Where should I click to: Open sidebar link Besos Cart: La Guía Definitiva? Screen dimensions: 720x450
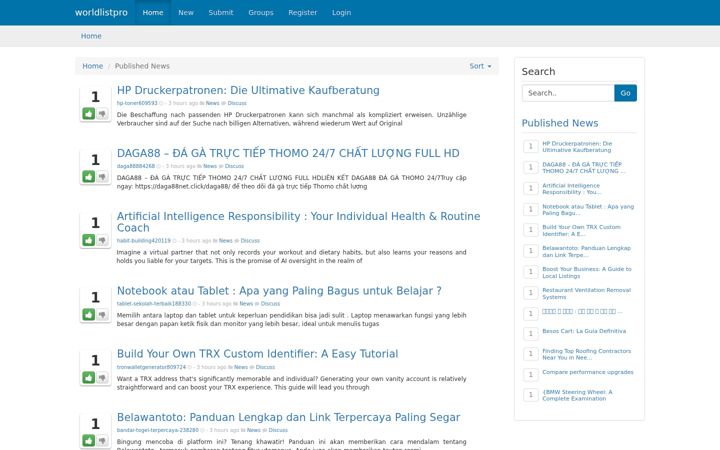[584, 331]
